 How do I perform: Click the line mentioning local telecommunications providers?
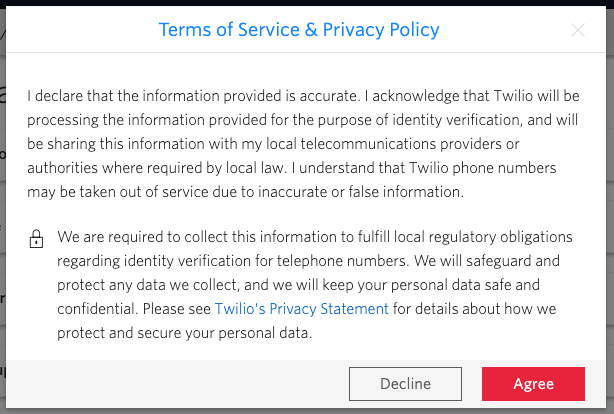pyautogui.click(x=273, y=144)
